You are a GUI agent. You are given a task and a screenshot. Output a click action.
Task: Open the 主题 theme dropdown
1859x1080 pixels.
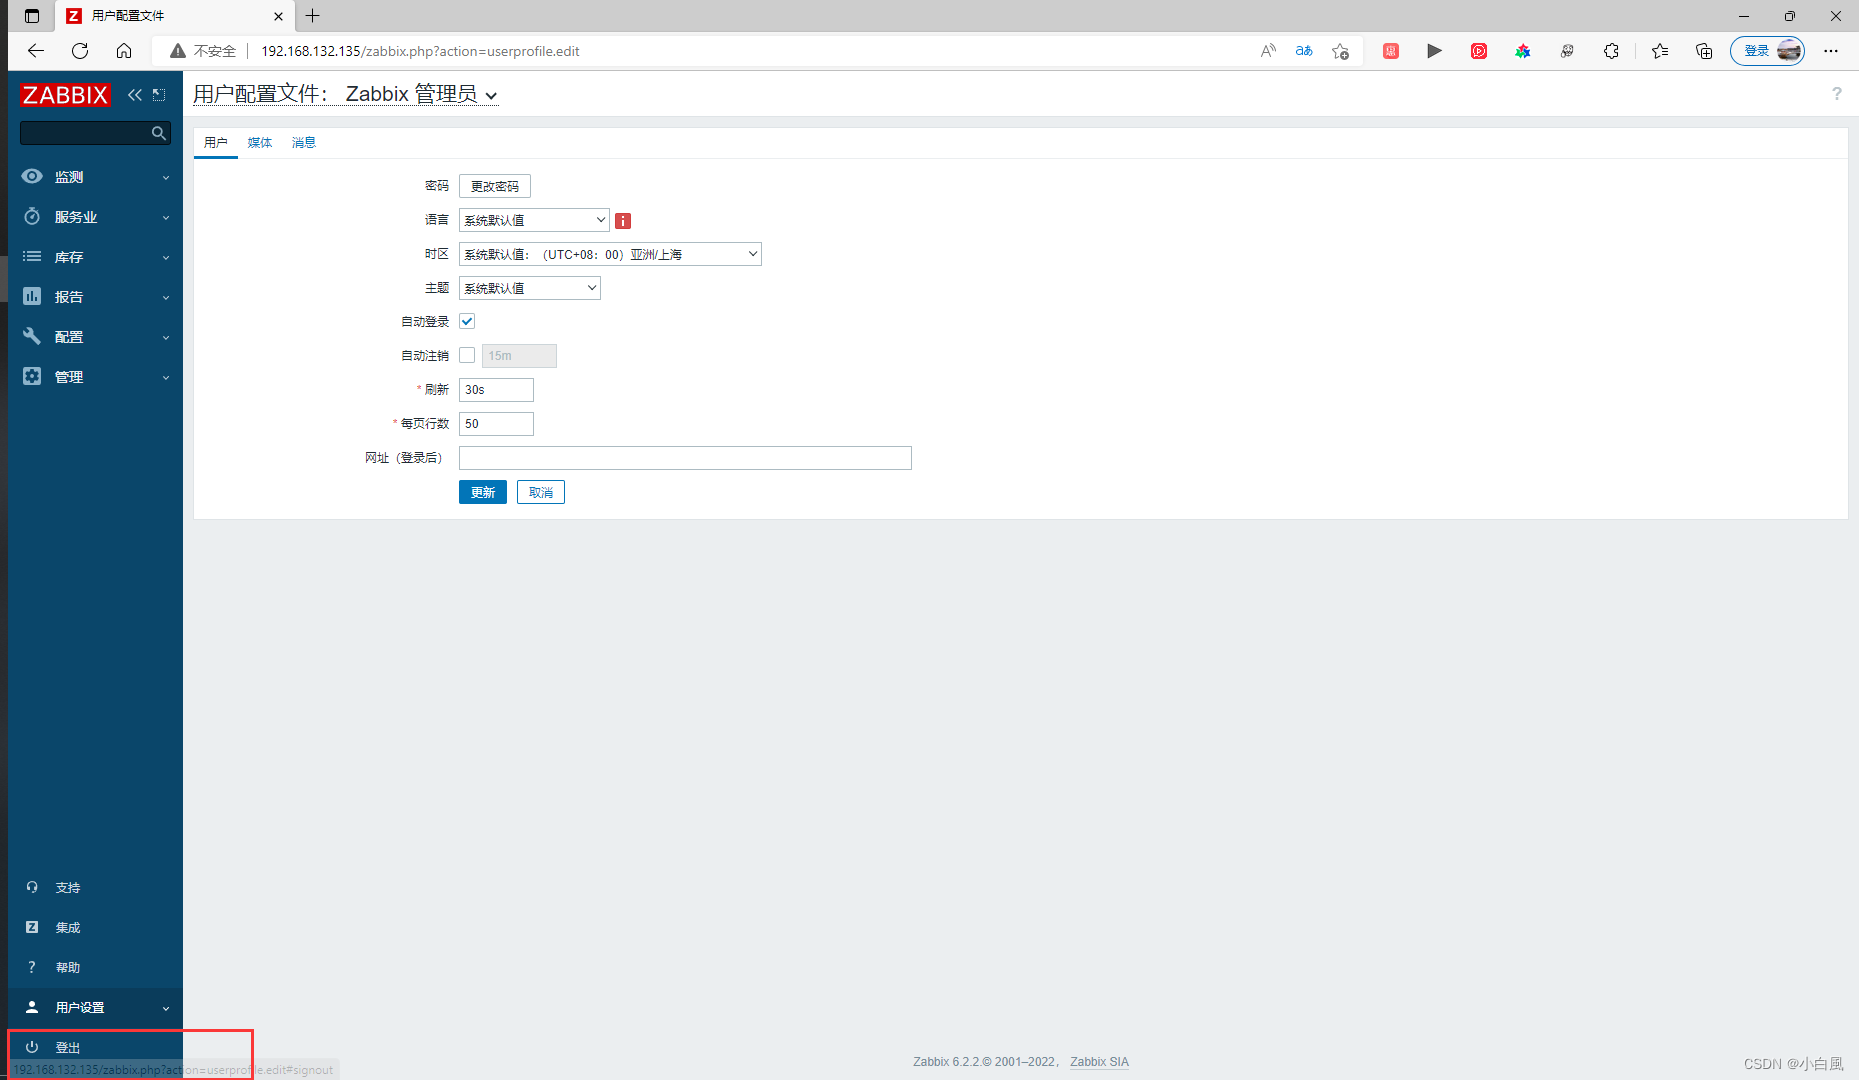530,288
